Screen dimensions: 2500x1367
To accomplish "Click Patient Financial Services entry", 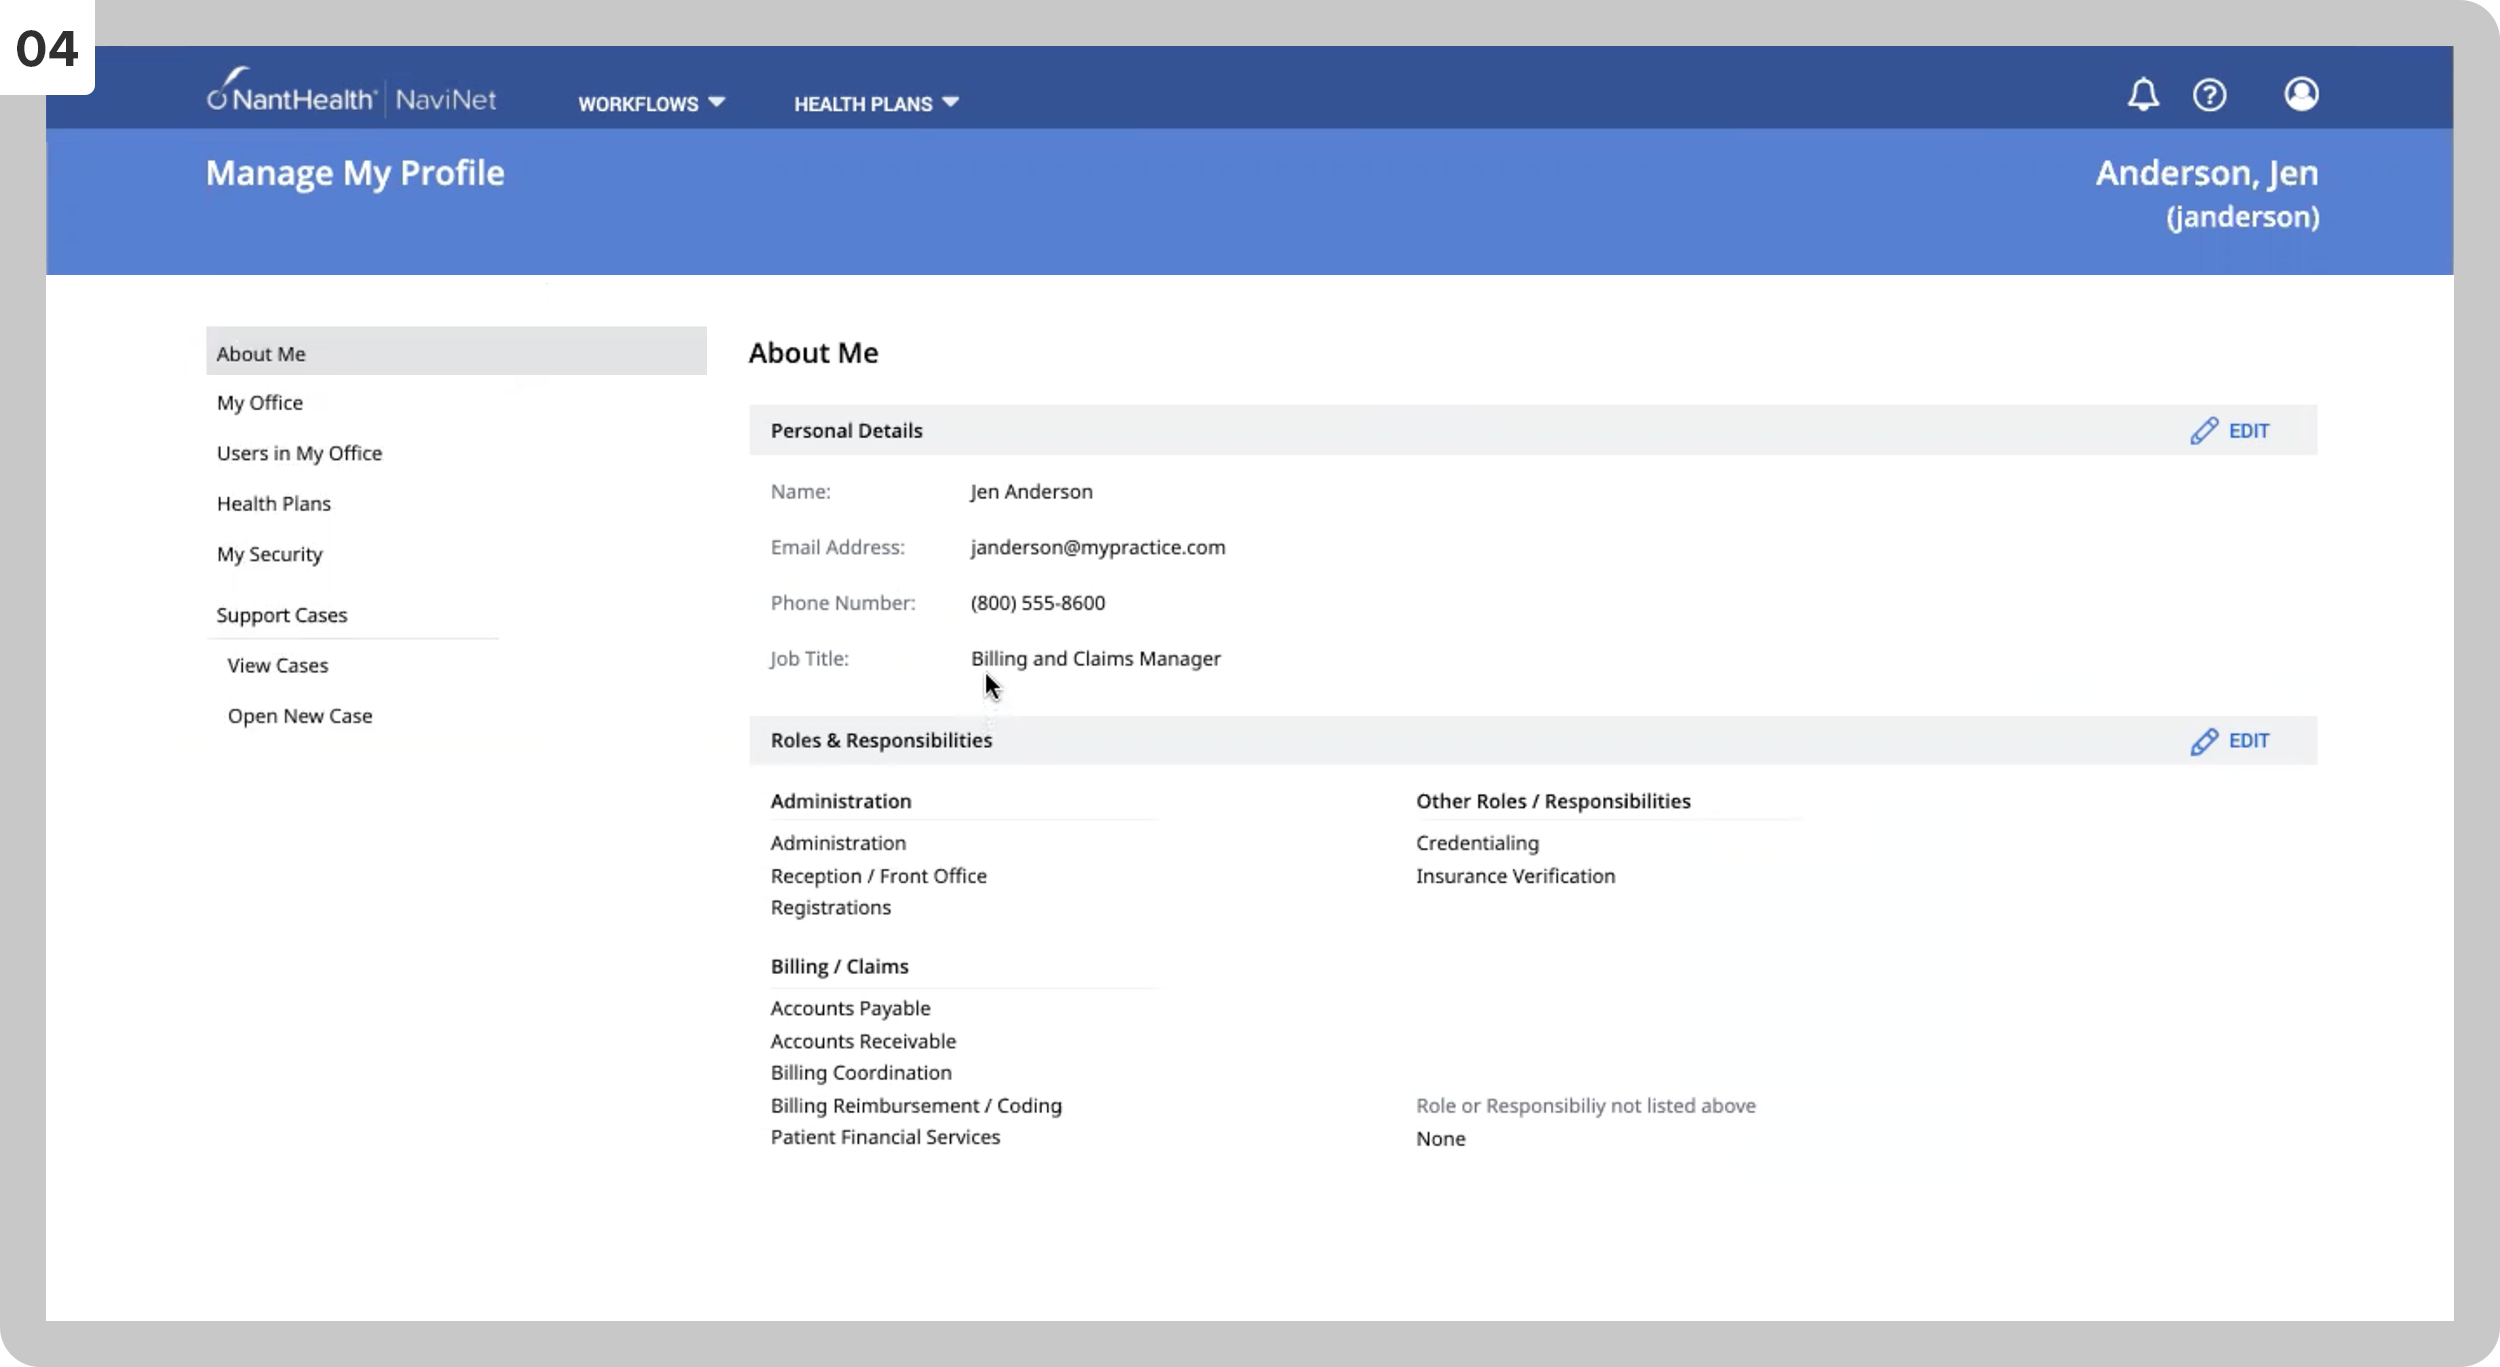I will [885, 1137].
